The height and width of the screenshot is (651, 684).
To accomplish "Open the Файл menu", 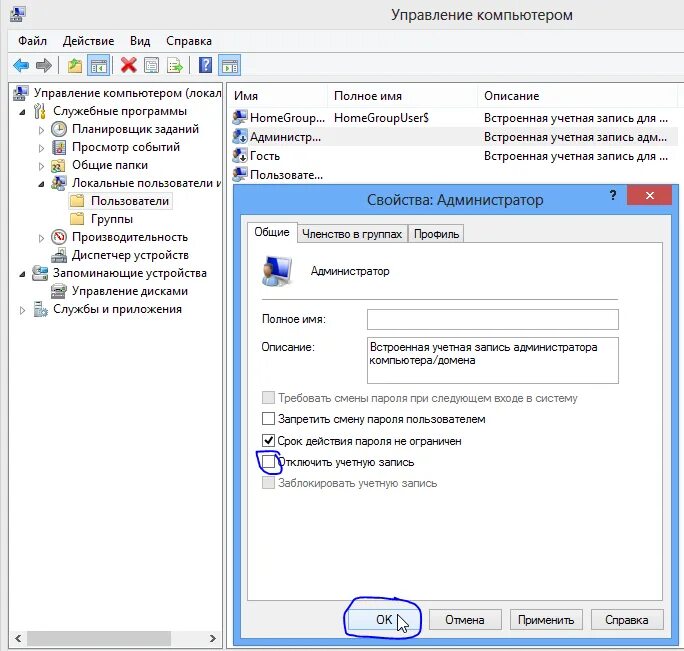I will coord(32,41).
